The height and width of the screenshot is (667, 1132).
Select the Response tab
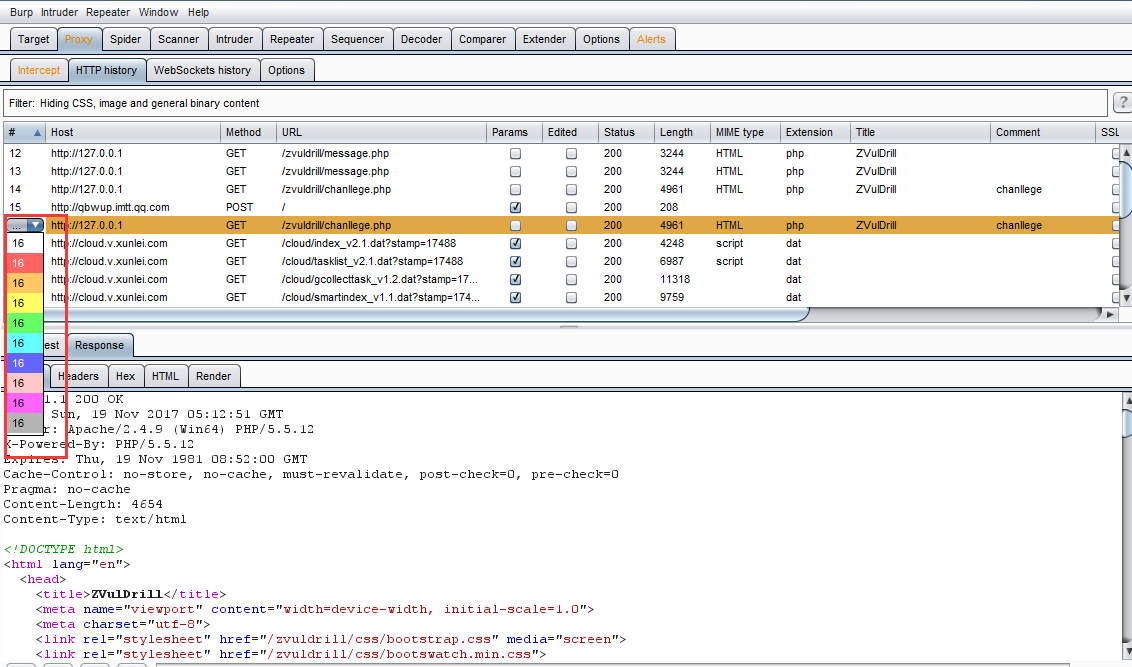coord(100,345)
